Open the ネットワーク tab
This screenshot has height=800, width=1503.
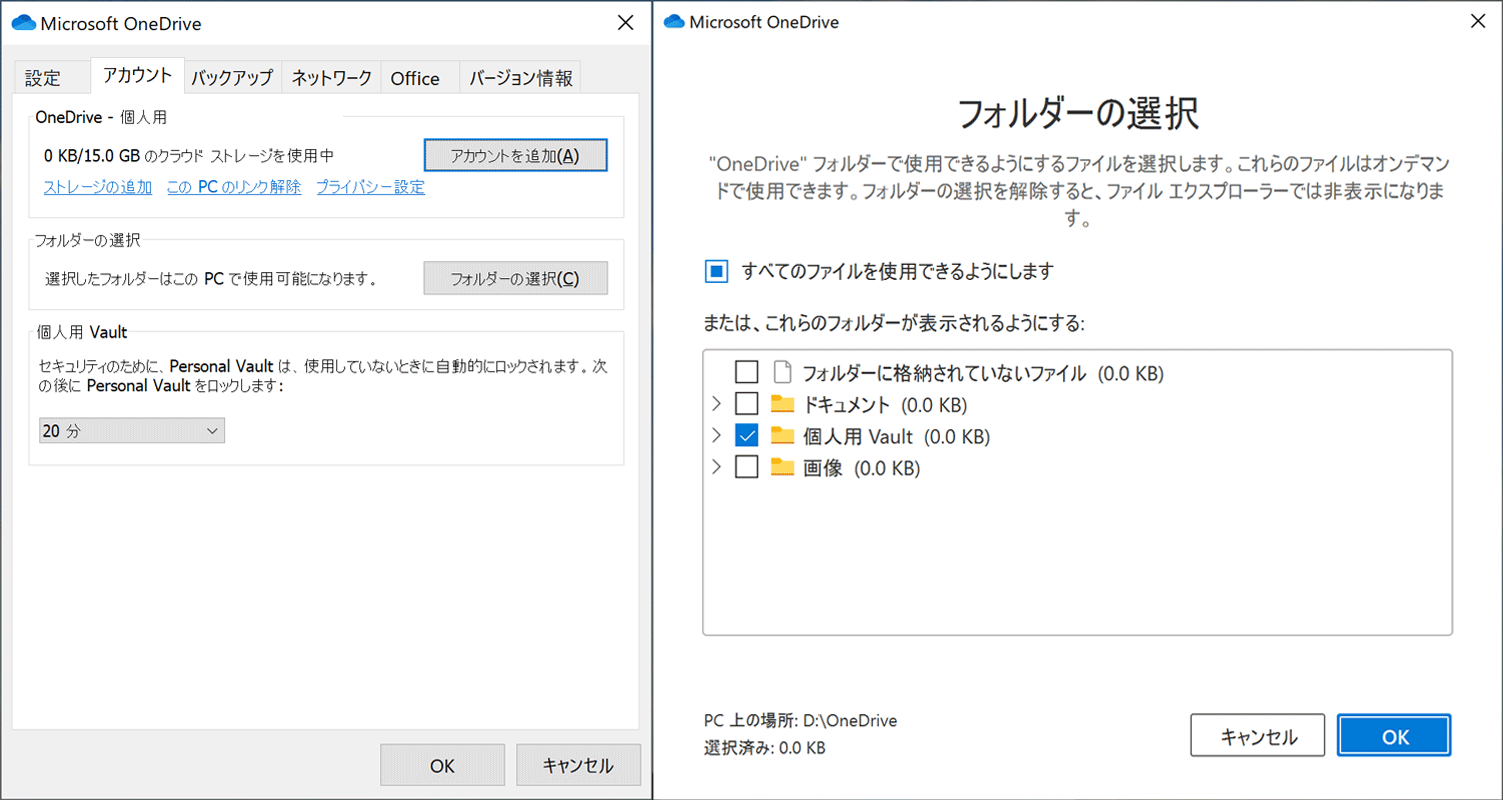[x=331, y=78]
